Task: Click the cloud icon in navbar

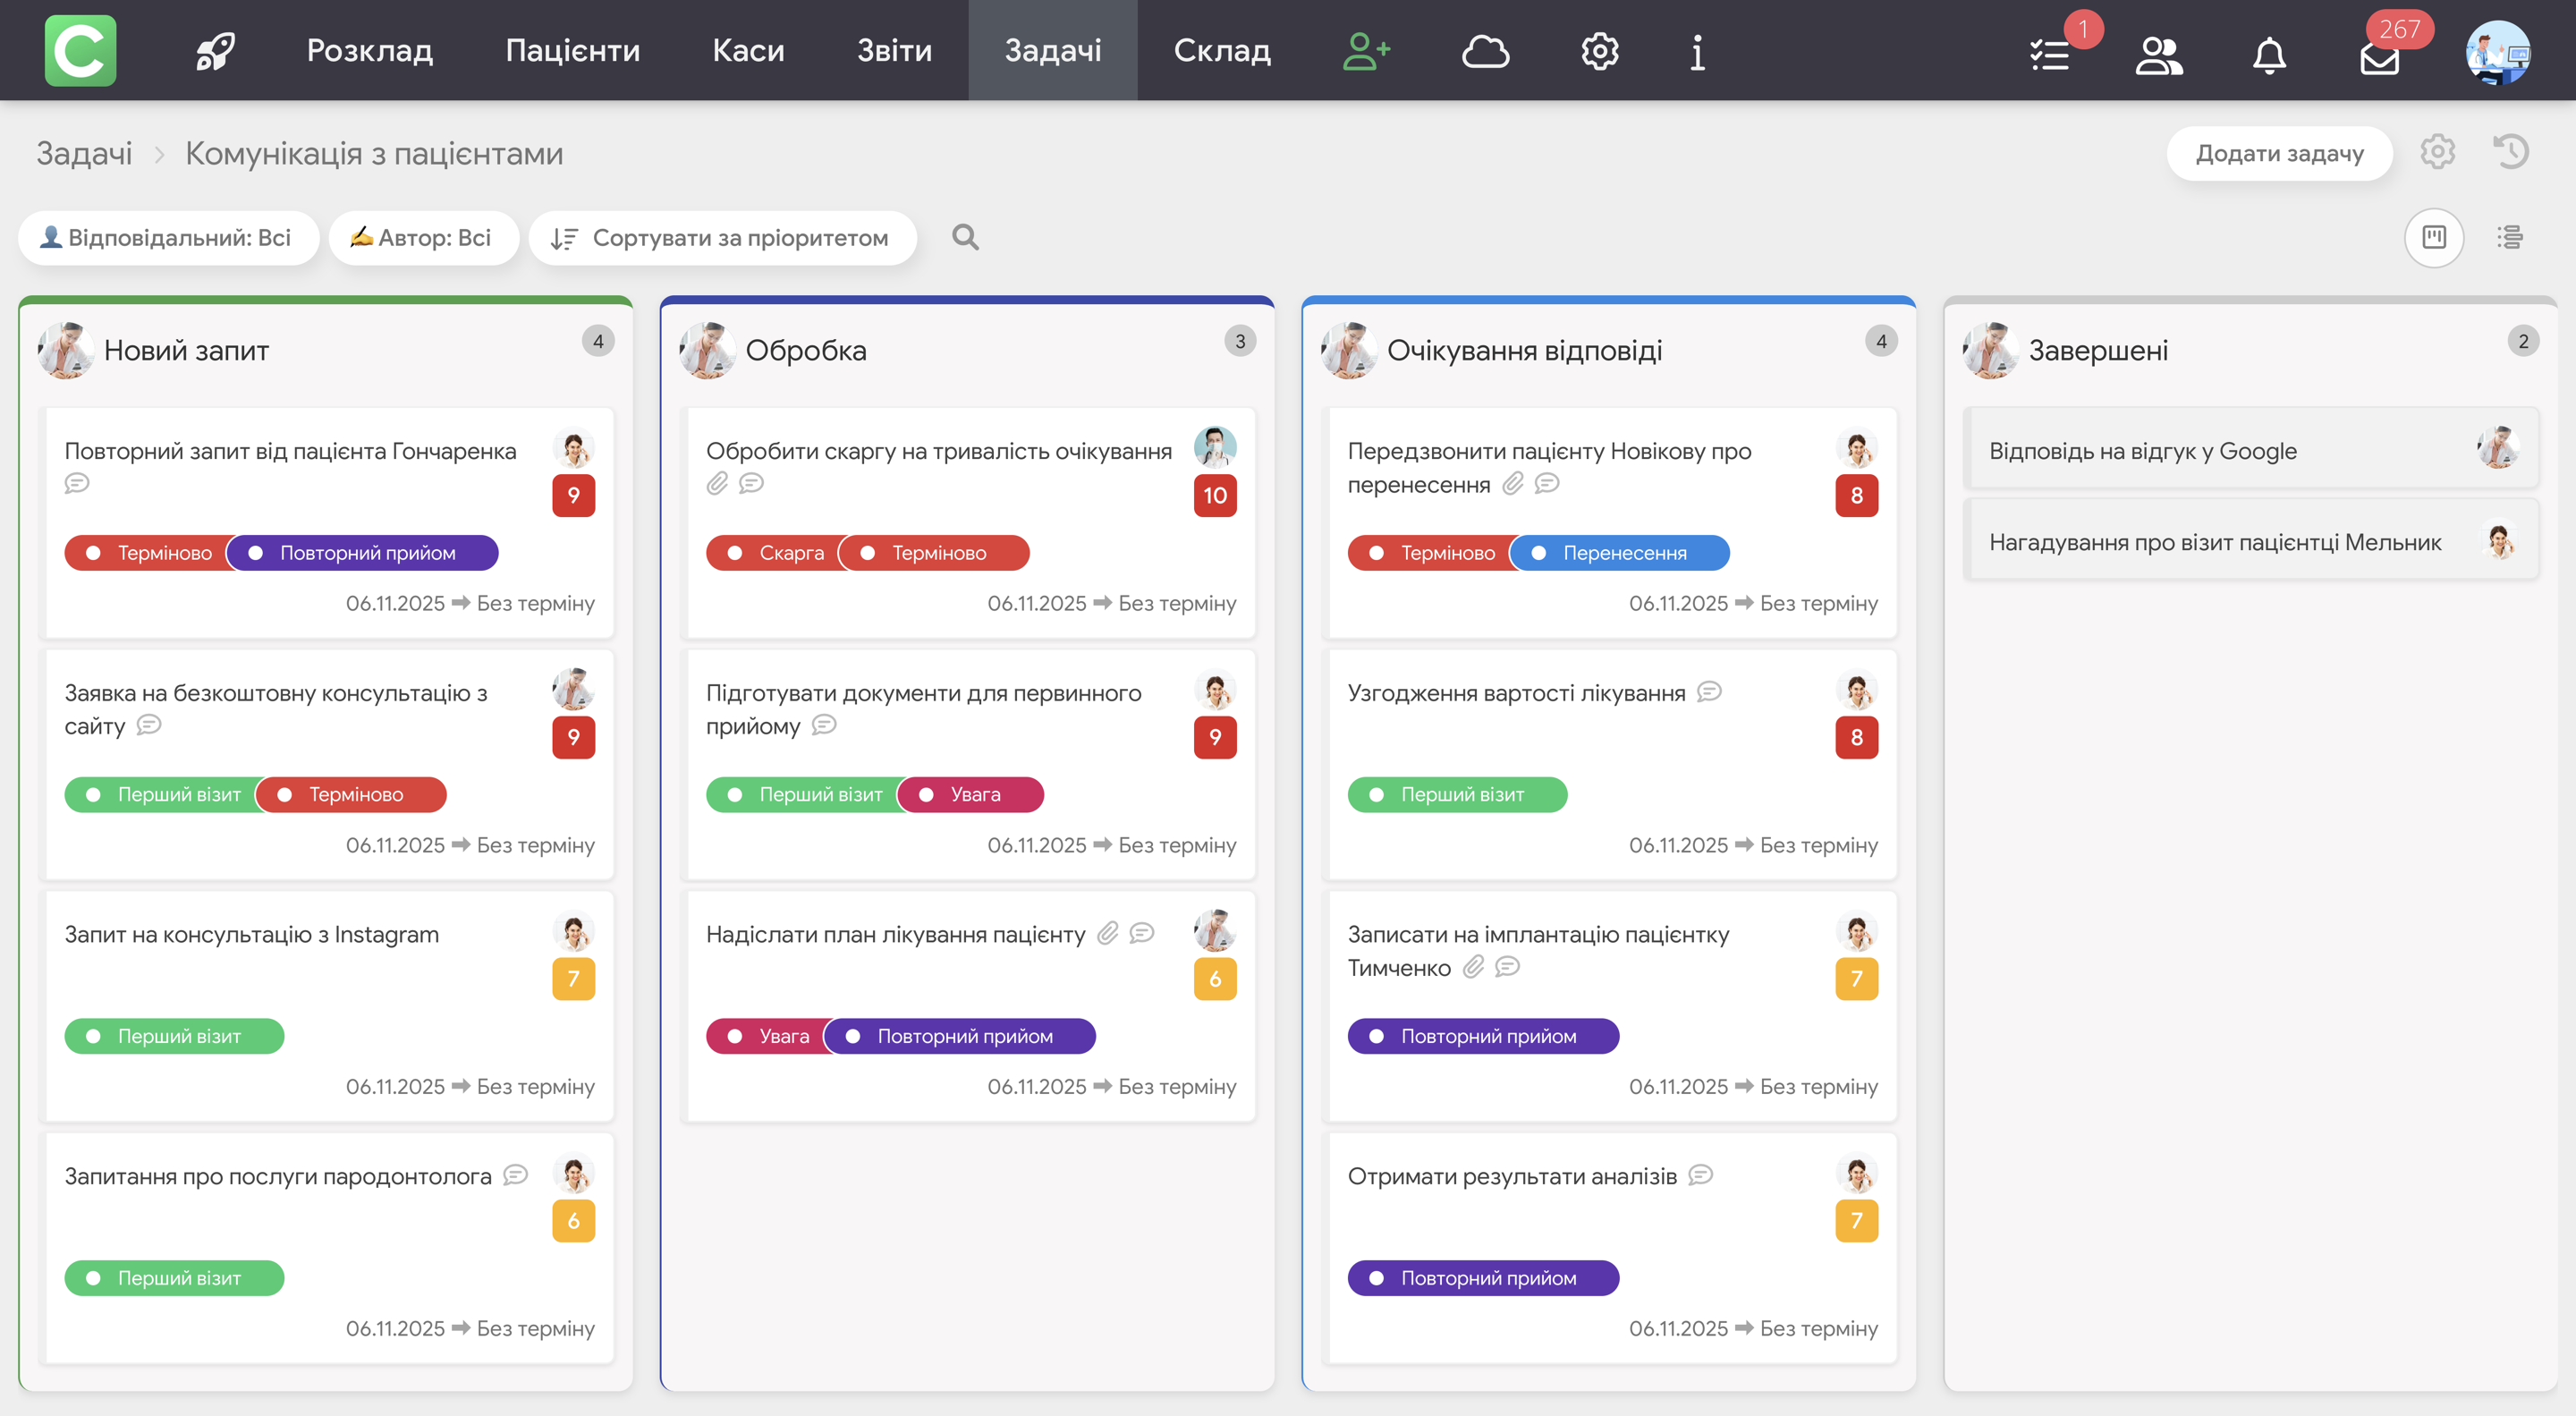Action: (1485, 51)
